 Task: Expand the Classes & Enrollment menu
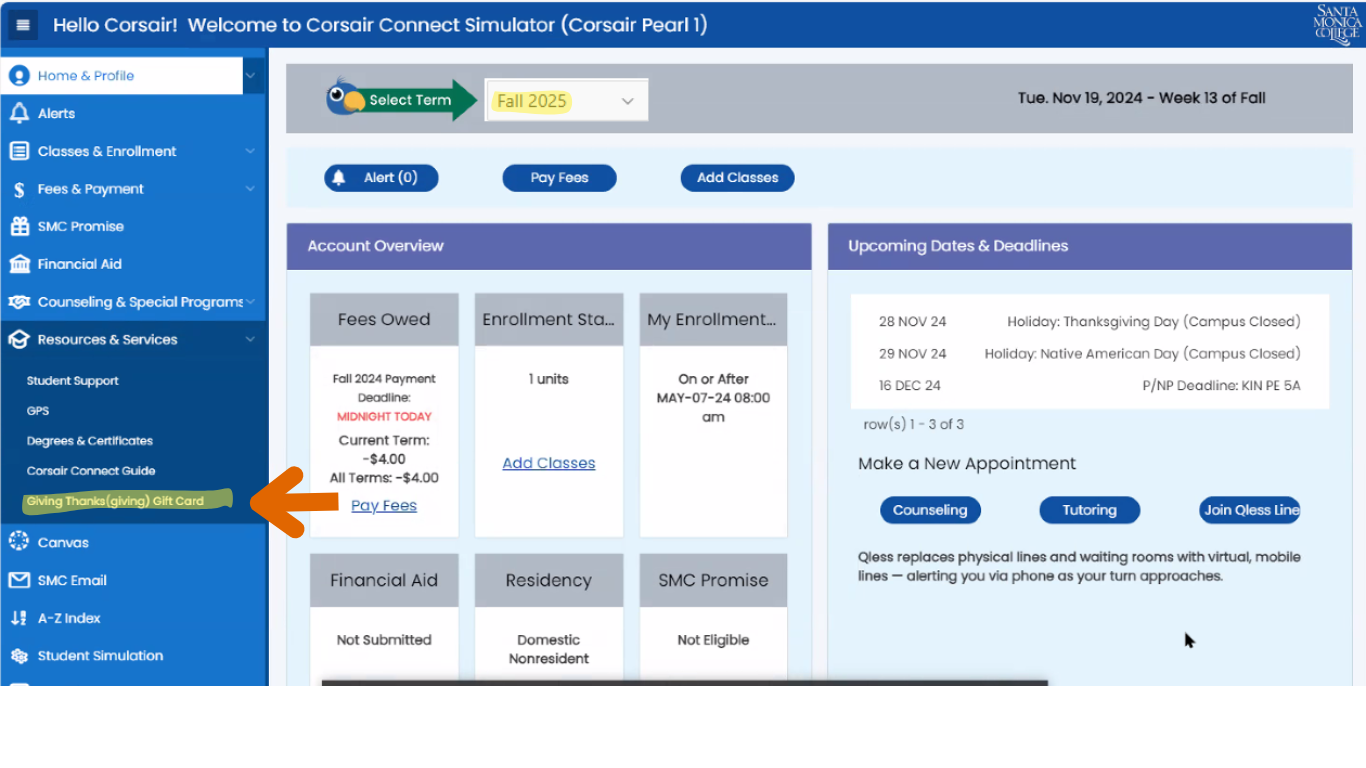[x=249, y=151]
